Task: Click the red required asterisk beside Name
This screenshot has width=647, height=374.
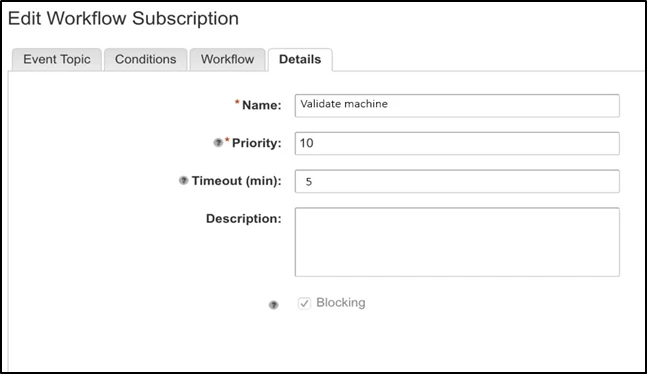Action: 237,102
